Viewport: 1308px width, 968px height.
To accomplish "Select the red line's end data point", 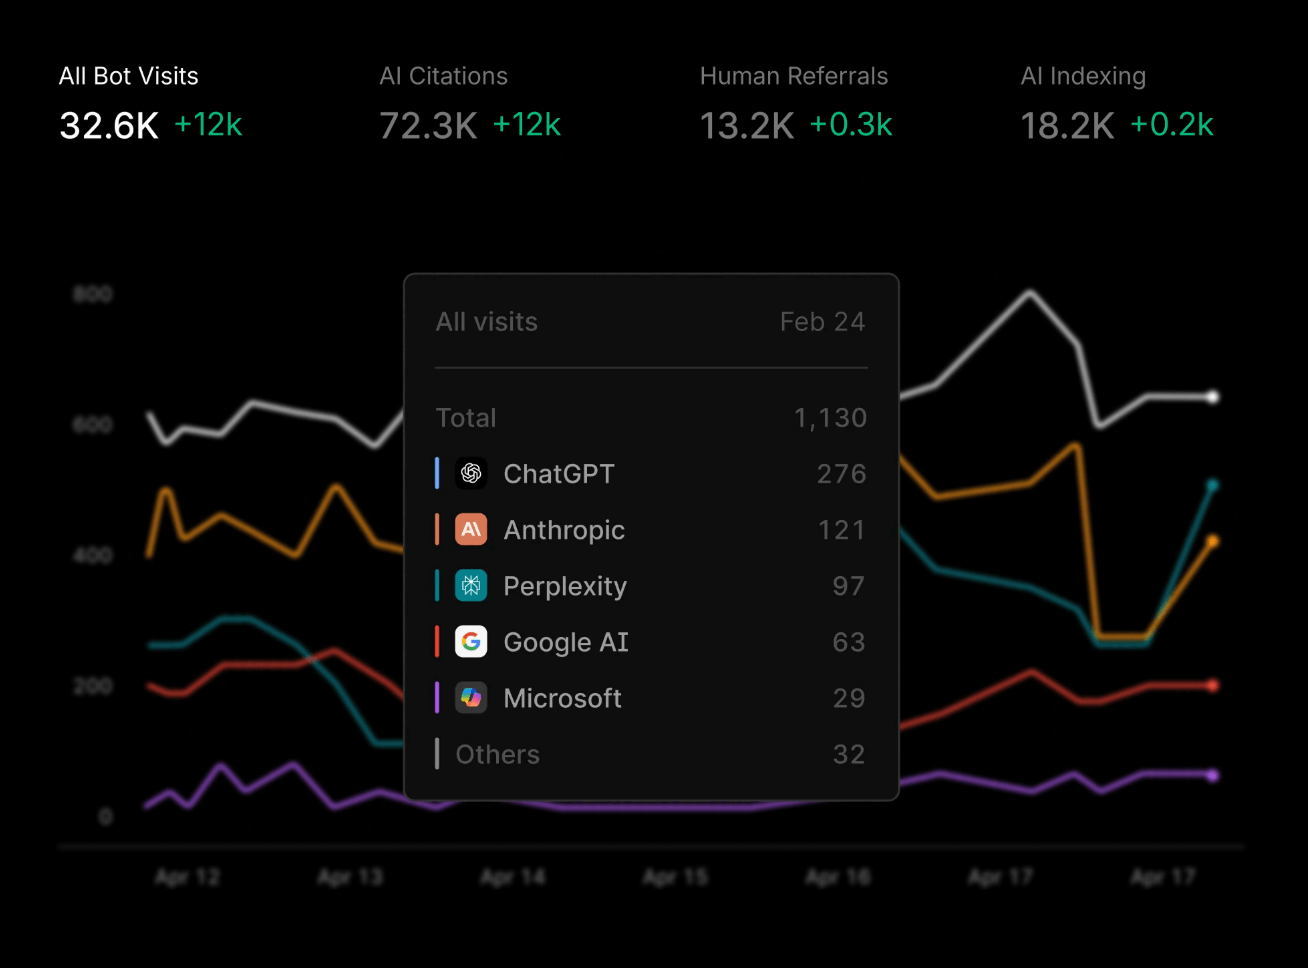I will pos(1213,685).
